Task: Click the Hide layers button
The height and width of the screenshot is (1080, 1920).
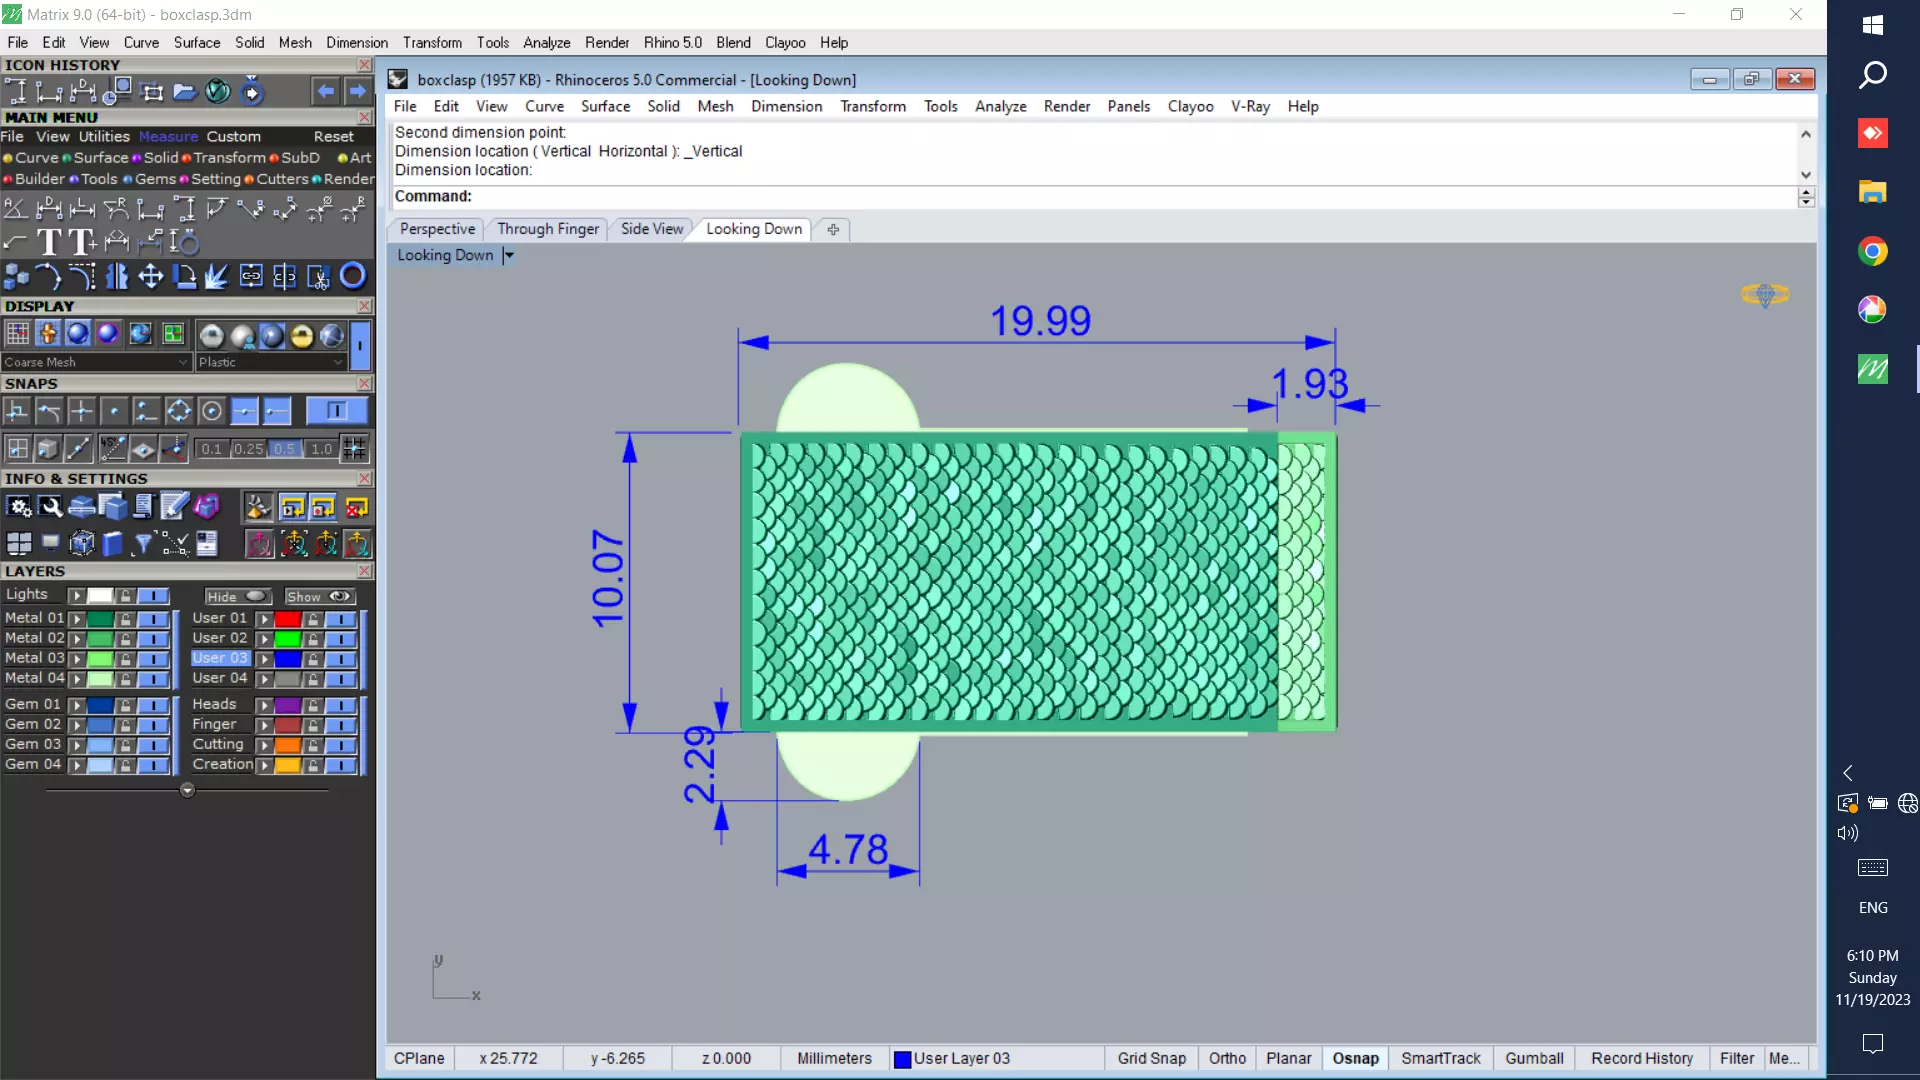Action: tap(236, 596)
